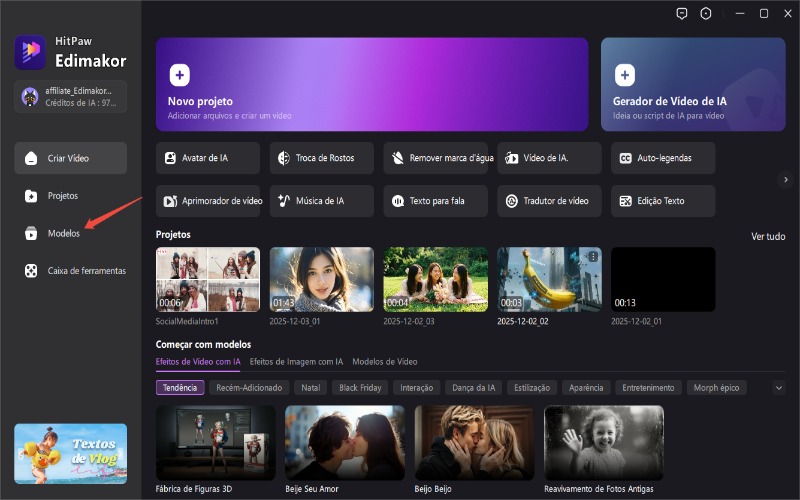Image resolution: width=800 pixels, height=500 pixels.
Task: Select the Aparência filter chip
Action: (x=586, y=388)
